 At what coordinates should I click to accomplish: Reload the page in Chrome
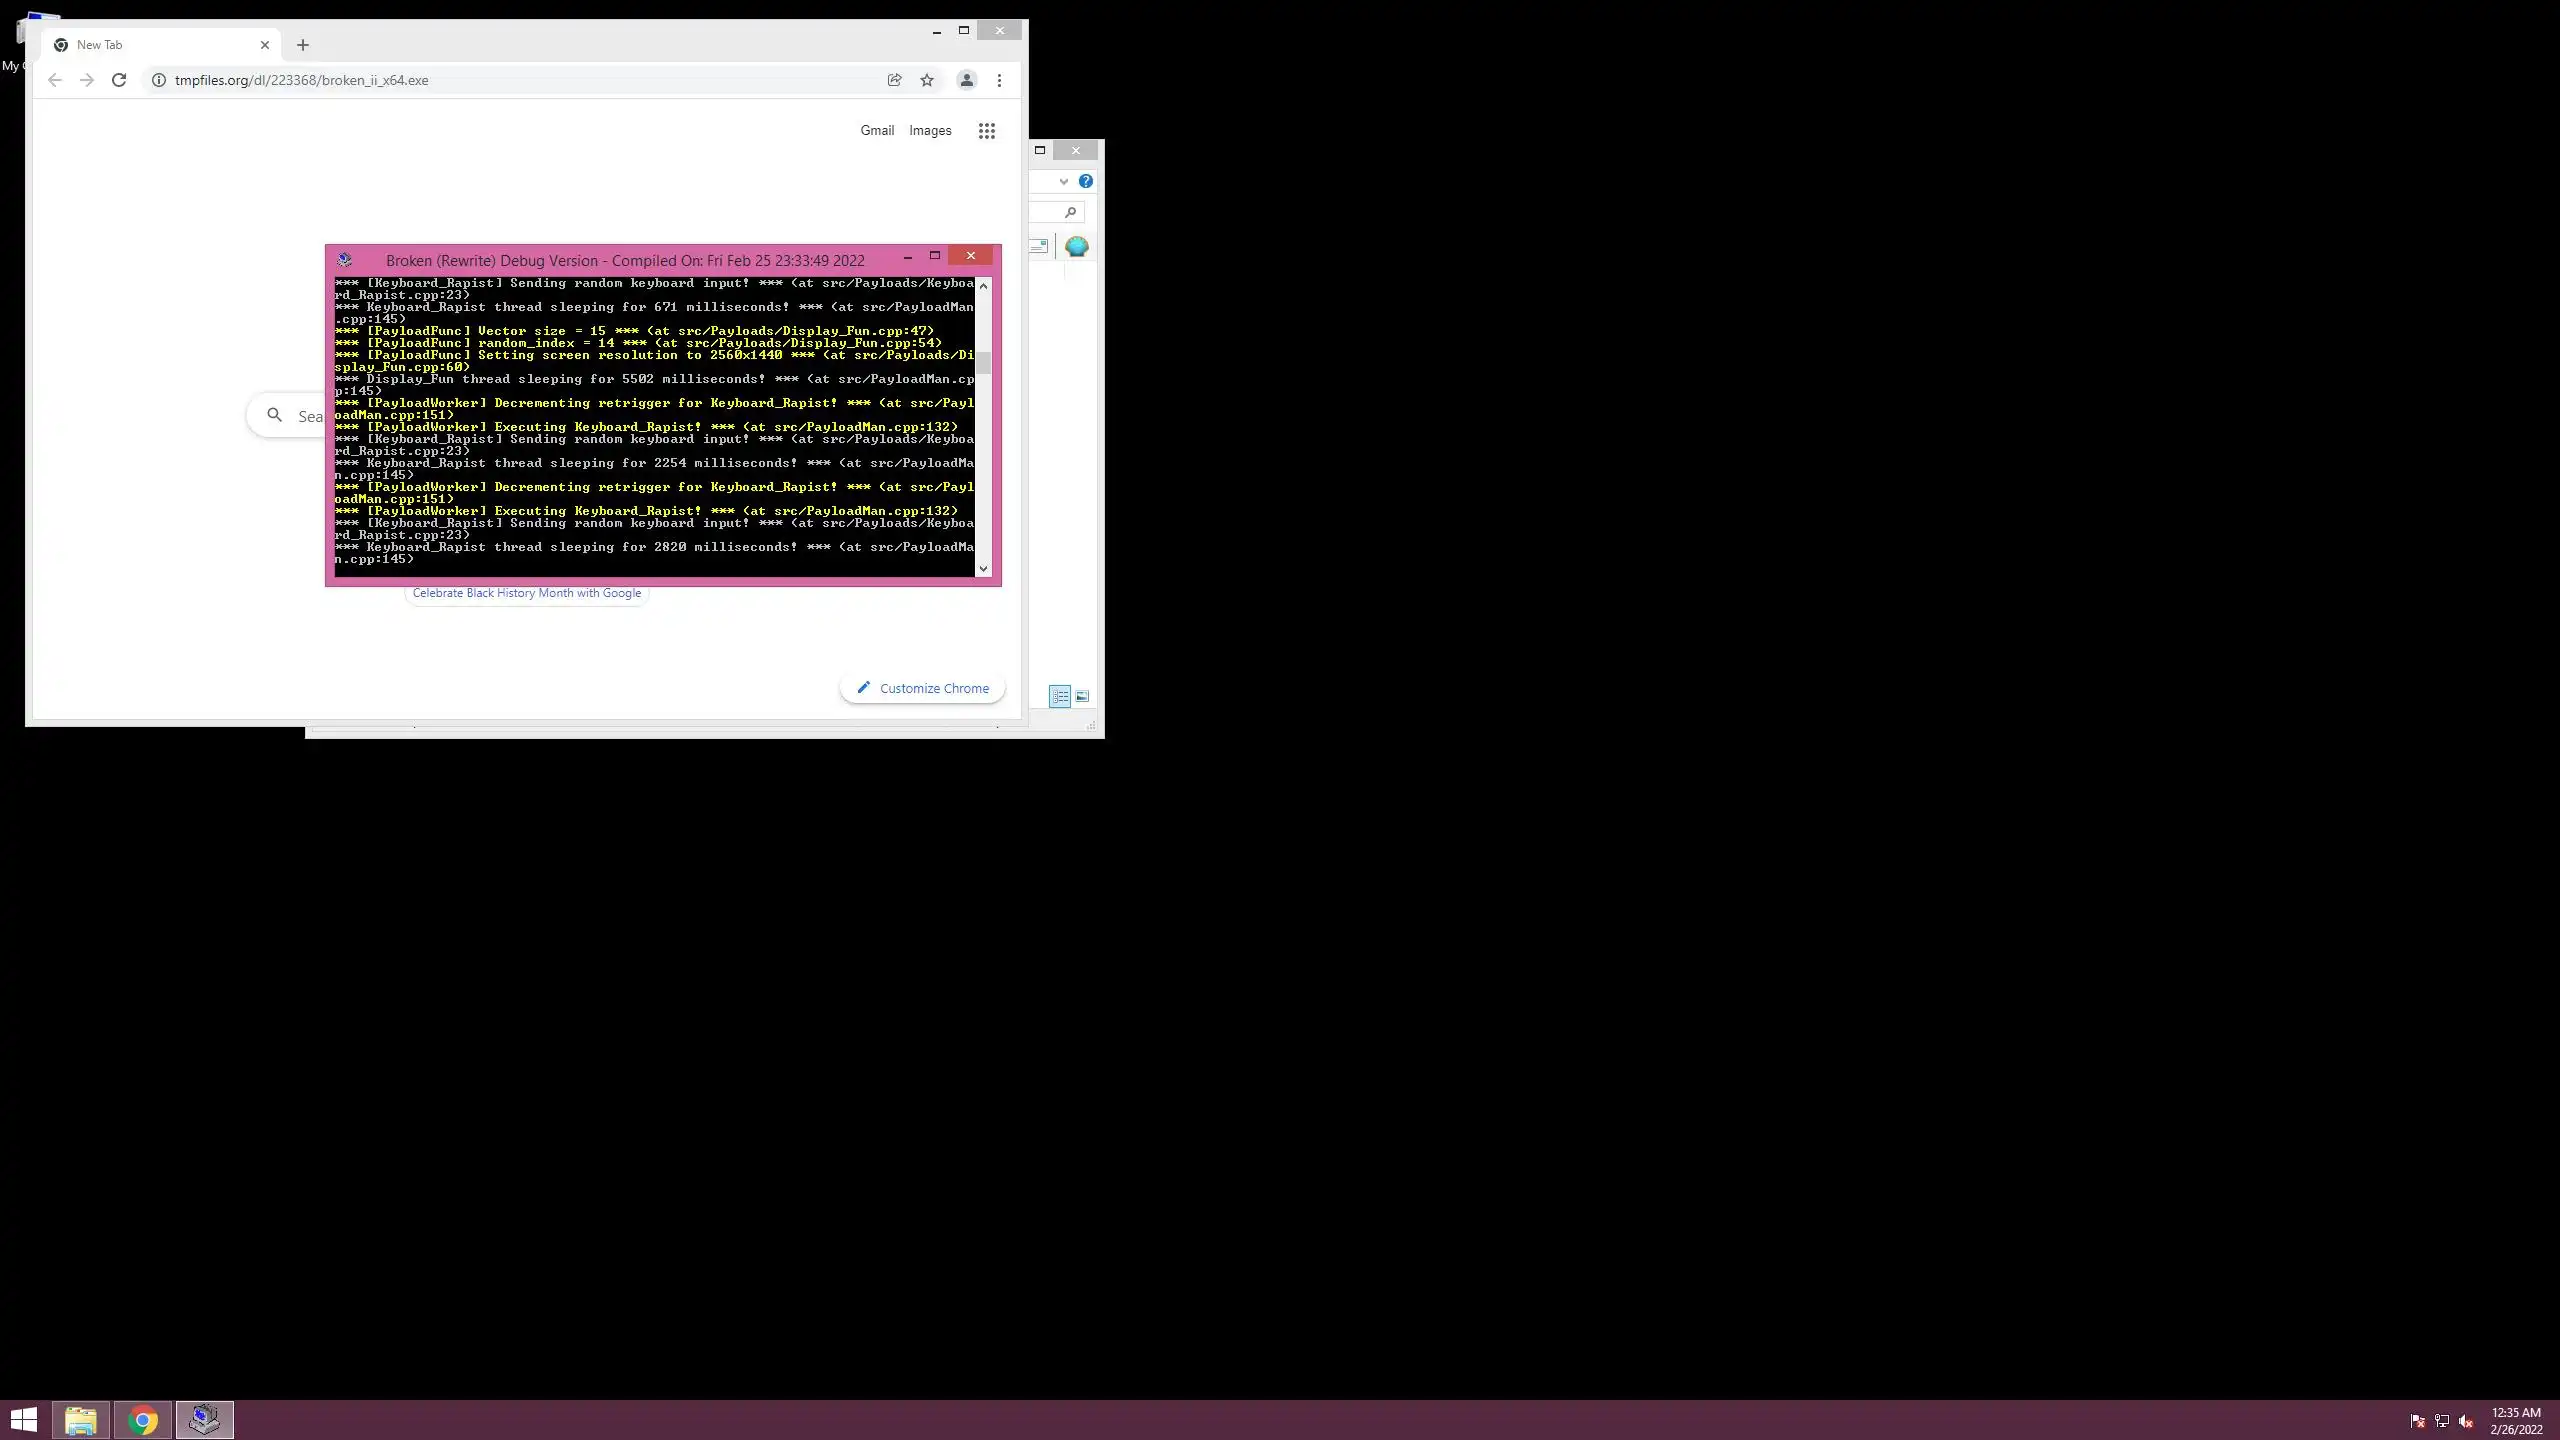coord(119,80)
